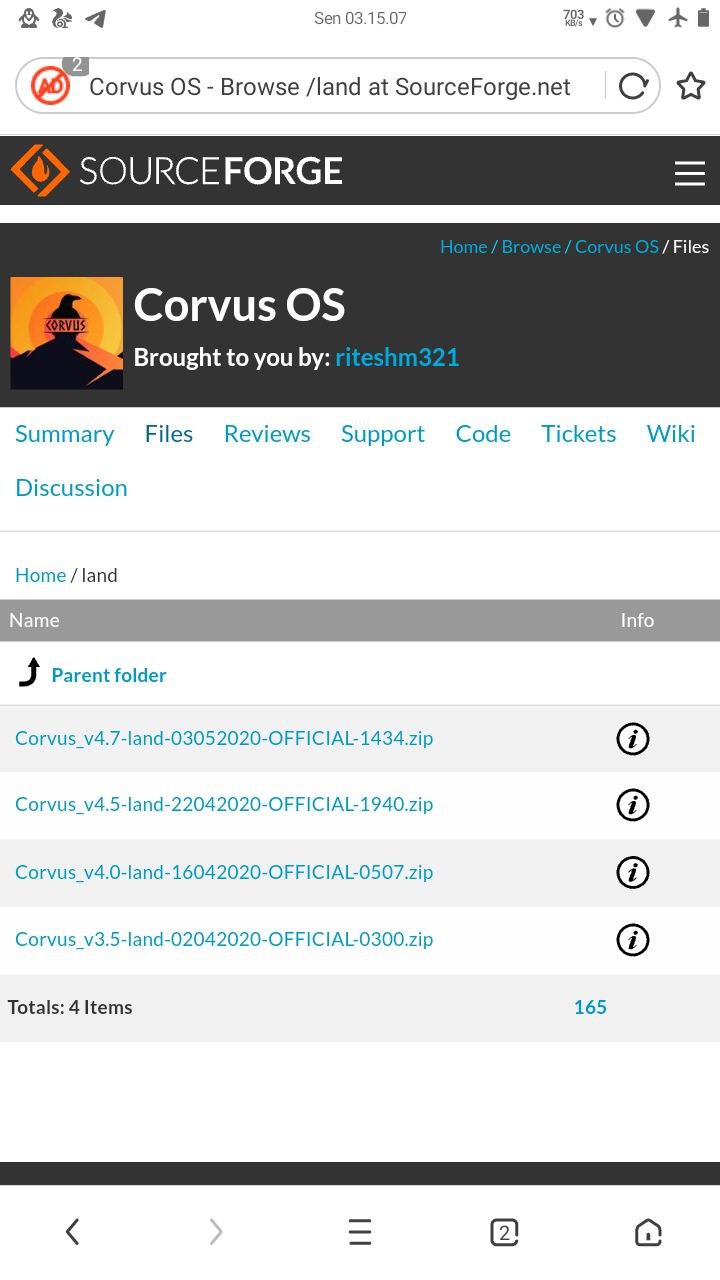720x1280 pixels.
Task: Click Home link above file list
Action: click(x=40, y=575)
